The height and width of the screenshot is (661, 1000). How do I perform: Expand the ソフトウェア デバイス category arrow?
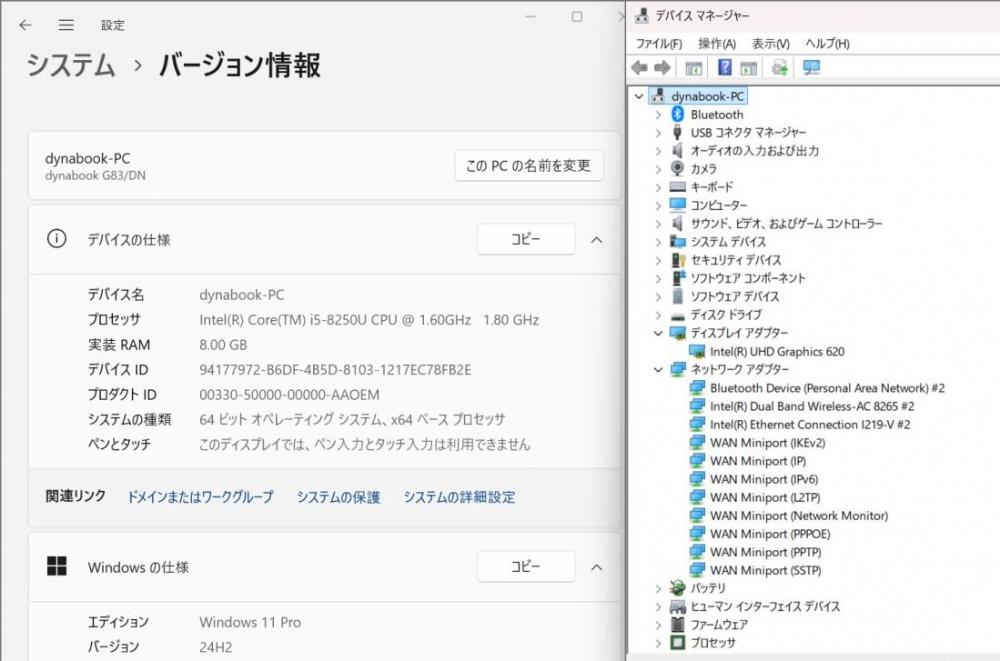tap(658, 297)
